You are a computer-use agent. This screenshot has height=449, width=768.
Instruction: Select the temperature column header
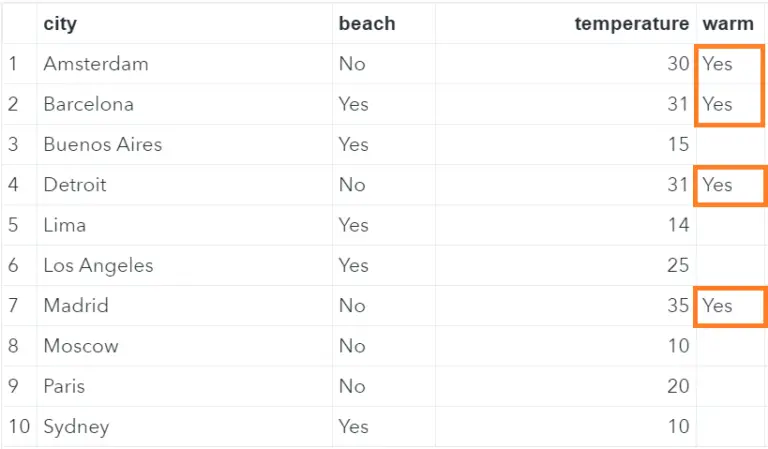631,23
